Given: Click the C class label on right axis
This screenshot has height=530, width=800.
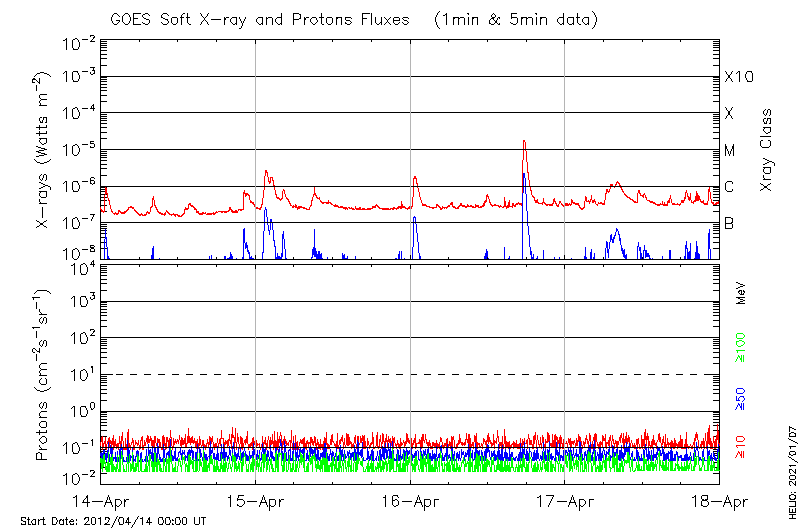Looking at the screenshot, I should click(729, 187).
